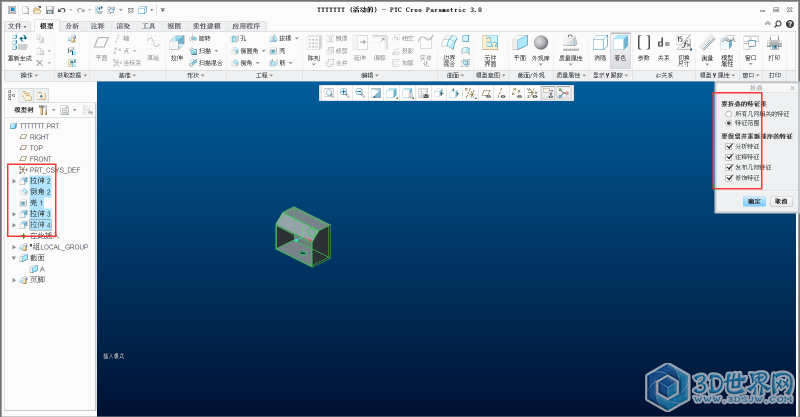Expand 拉伸 4 in model tree

click(x=14, y=225)
